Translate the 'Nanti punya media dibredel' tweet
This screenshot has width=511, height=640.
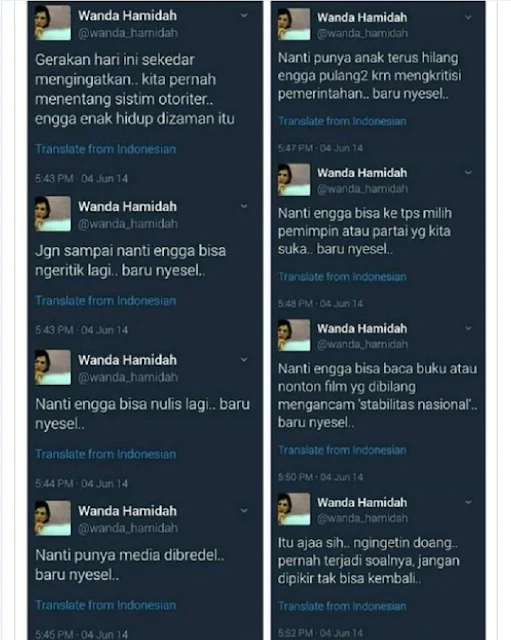tap(106, 605)
